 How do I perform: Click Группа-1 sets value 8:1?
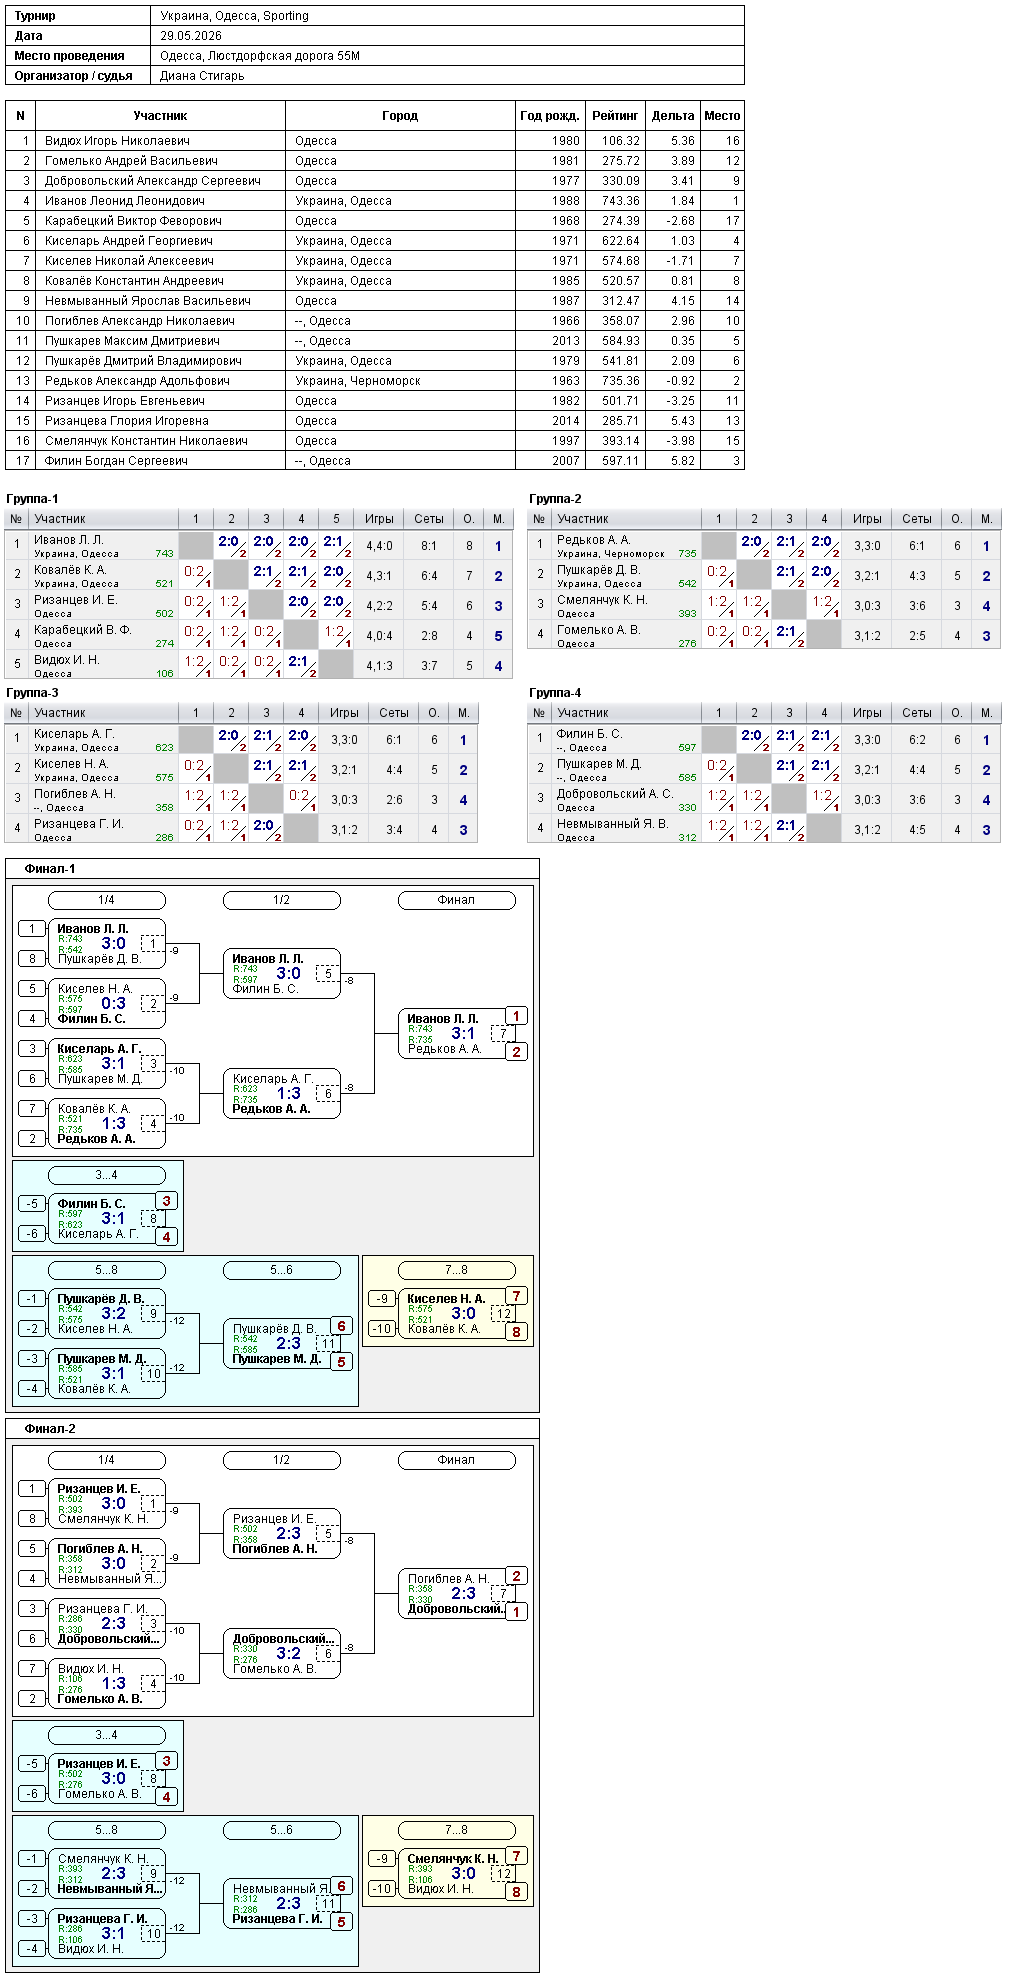428,546
